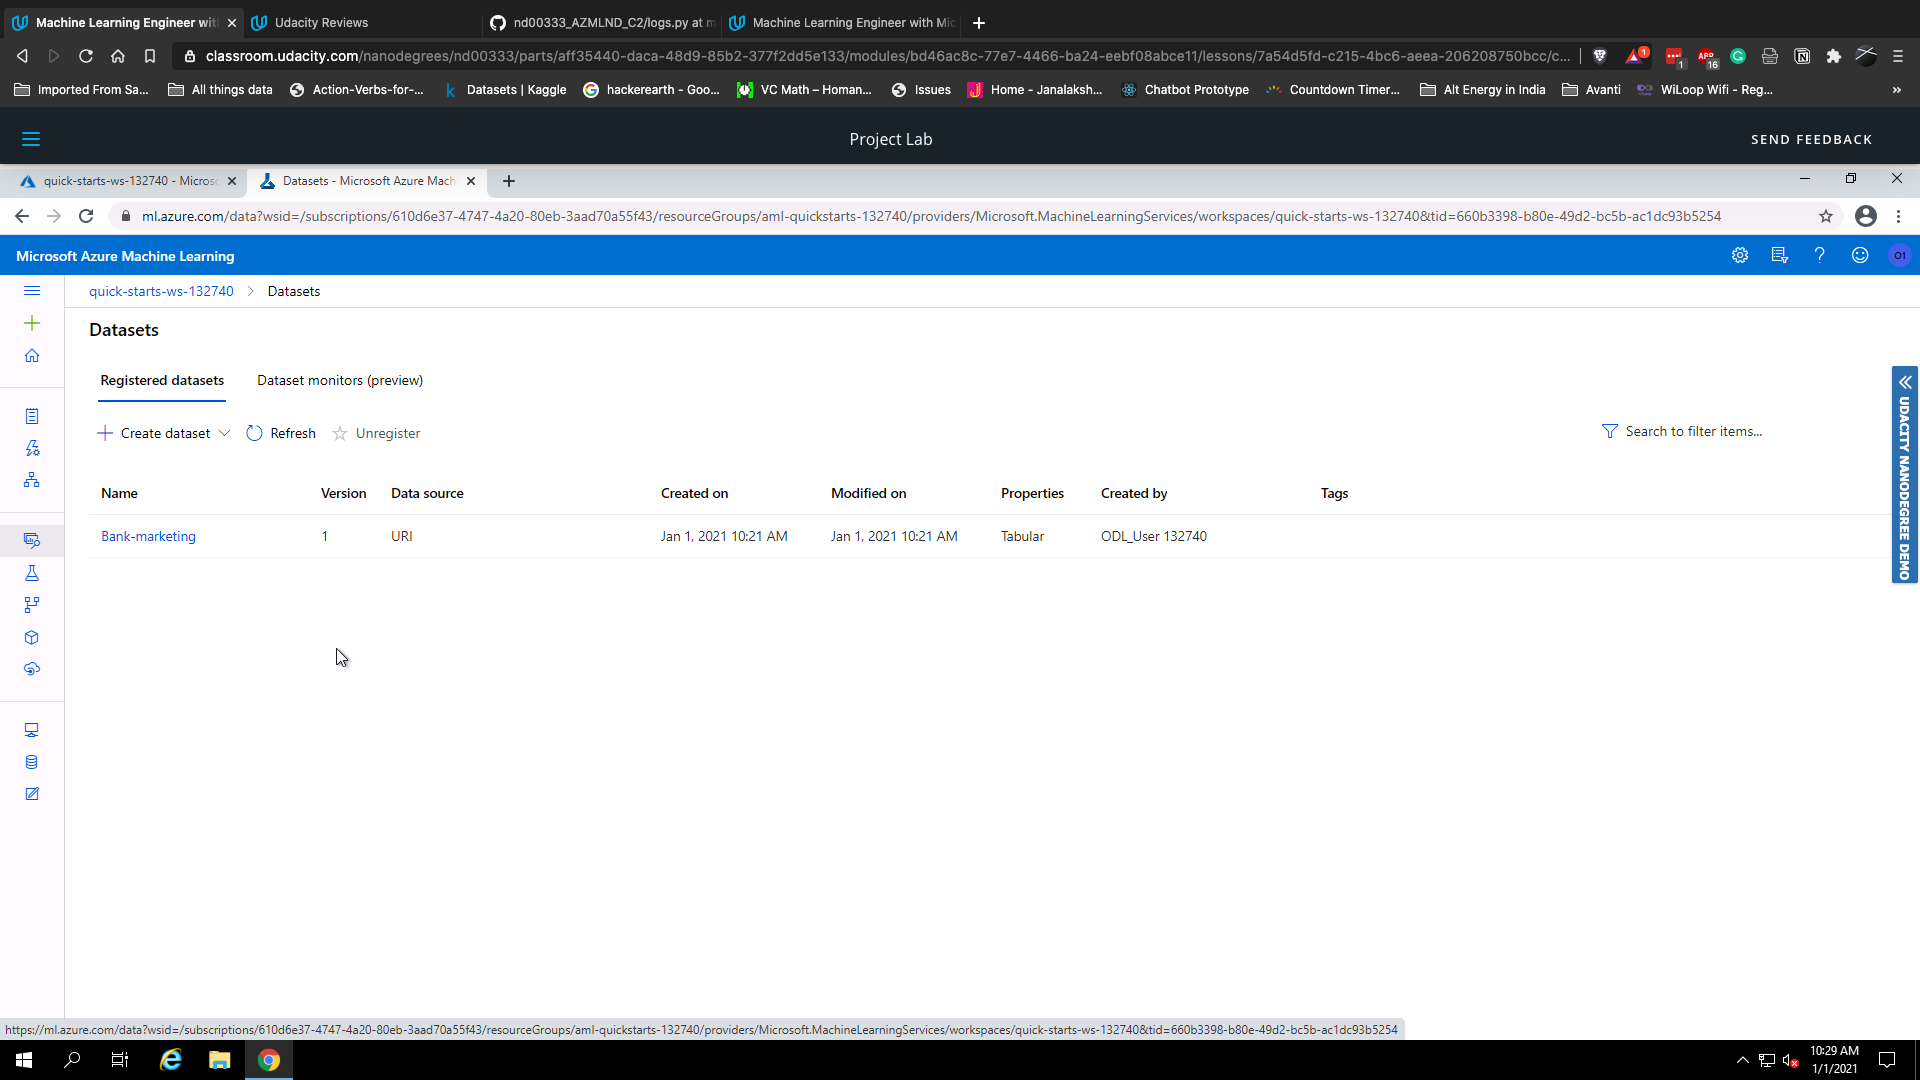This screenshot has height=1080, width=1920.
Task: Open the Designer sidebar icon
Action: 32,480
